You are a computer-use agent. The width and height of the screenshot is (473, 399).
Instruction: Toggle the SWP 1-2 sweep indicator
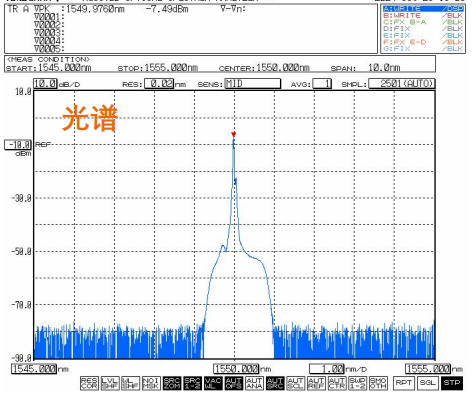tap(358, 383)
